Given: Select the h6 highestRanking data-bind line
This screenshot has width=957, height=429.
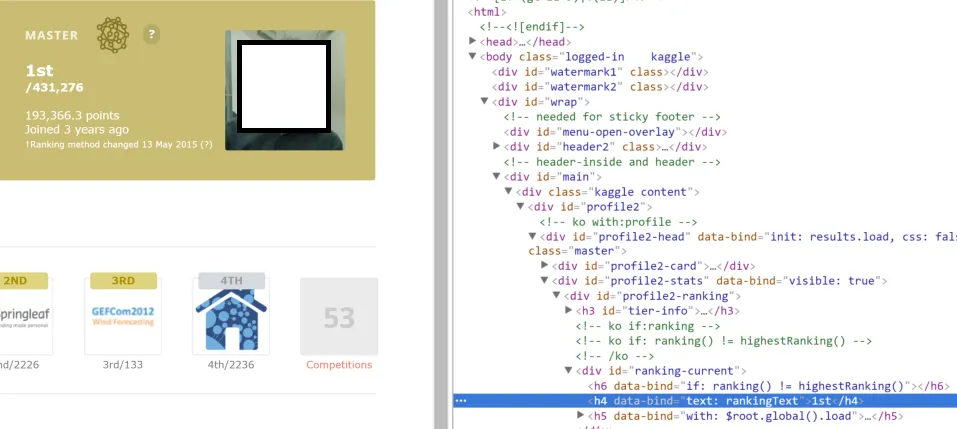Looking at the screenshot, I should pyautogui.click(x=769, y=386).
